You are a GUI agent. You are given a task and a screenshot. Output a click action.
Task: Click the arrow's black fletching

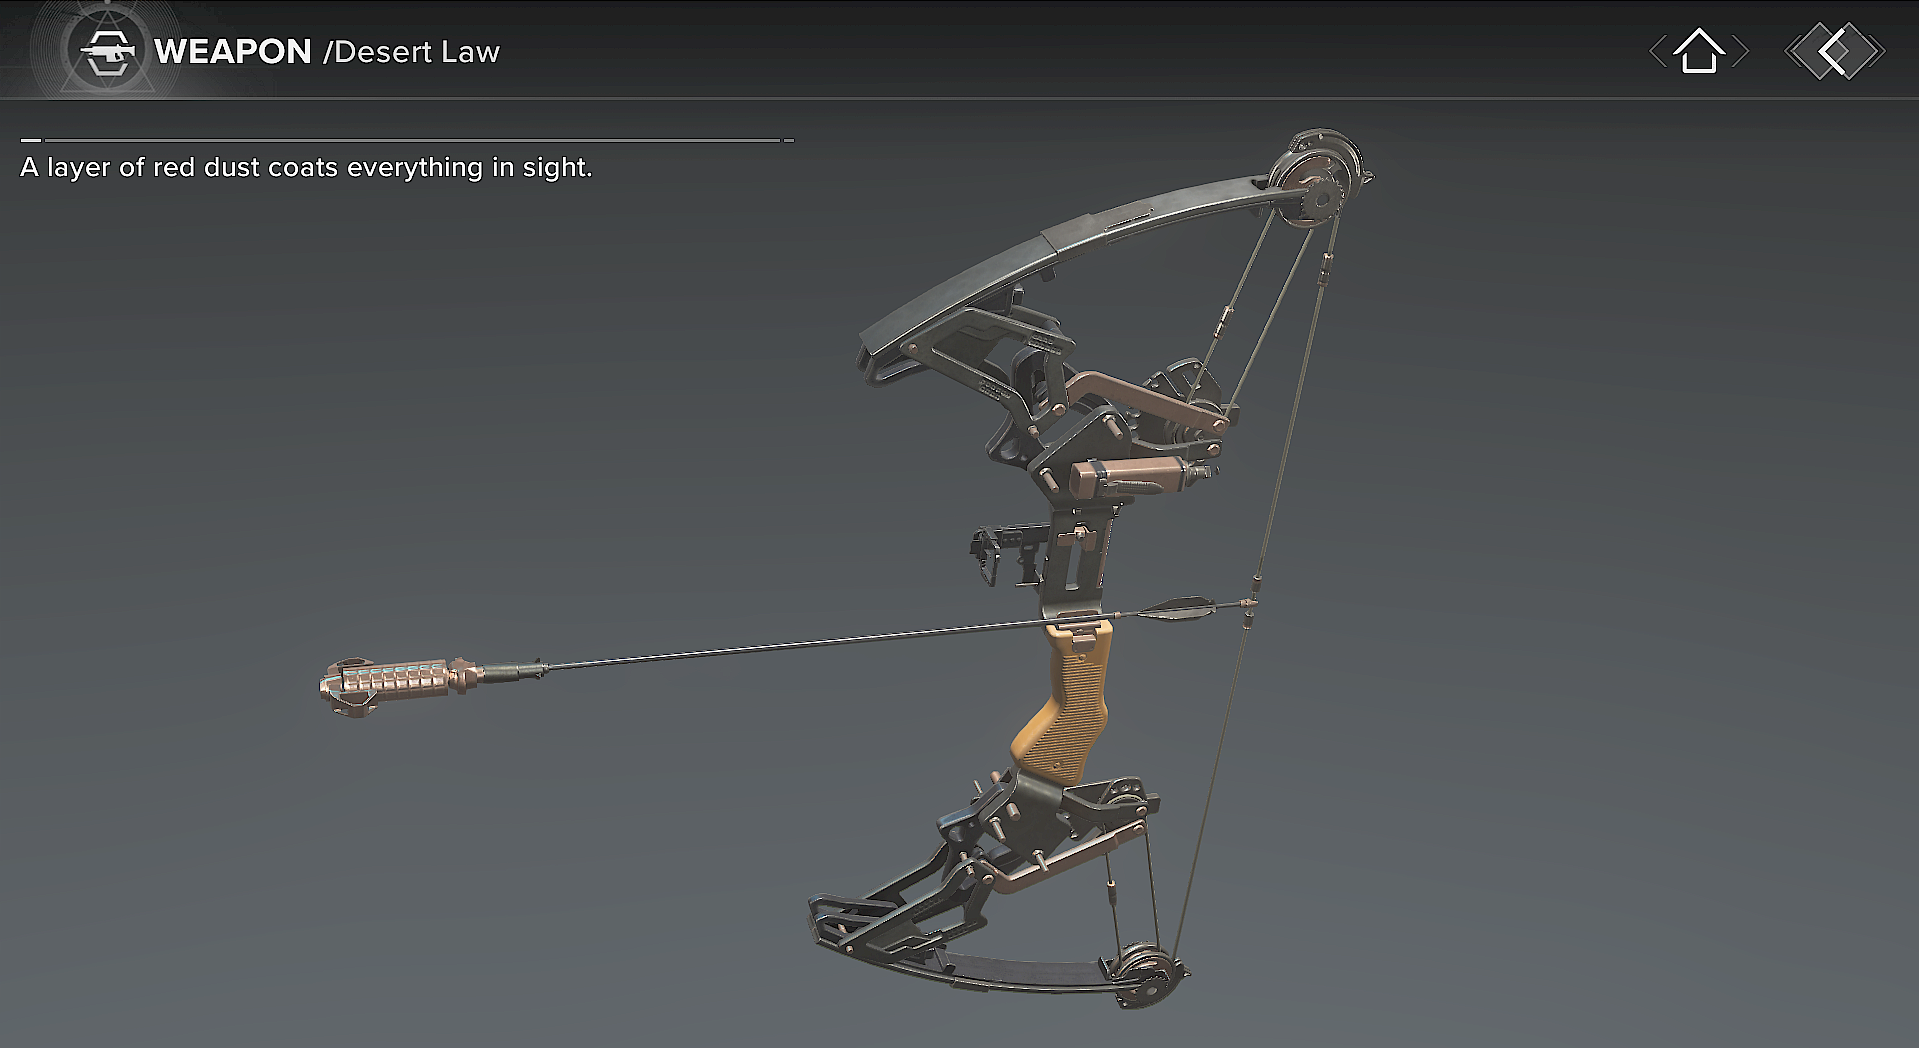pyautogui.click(x=1178, y=606)
